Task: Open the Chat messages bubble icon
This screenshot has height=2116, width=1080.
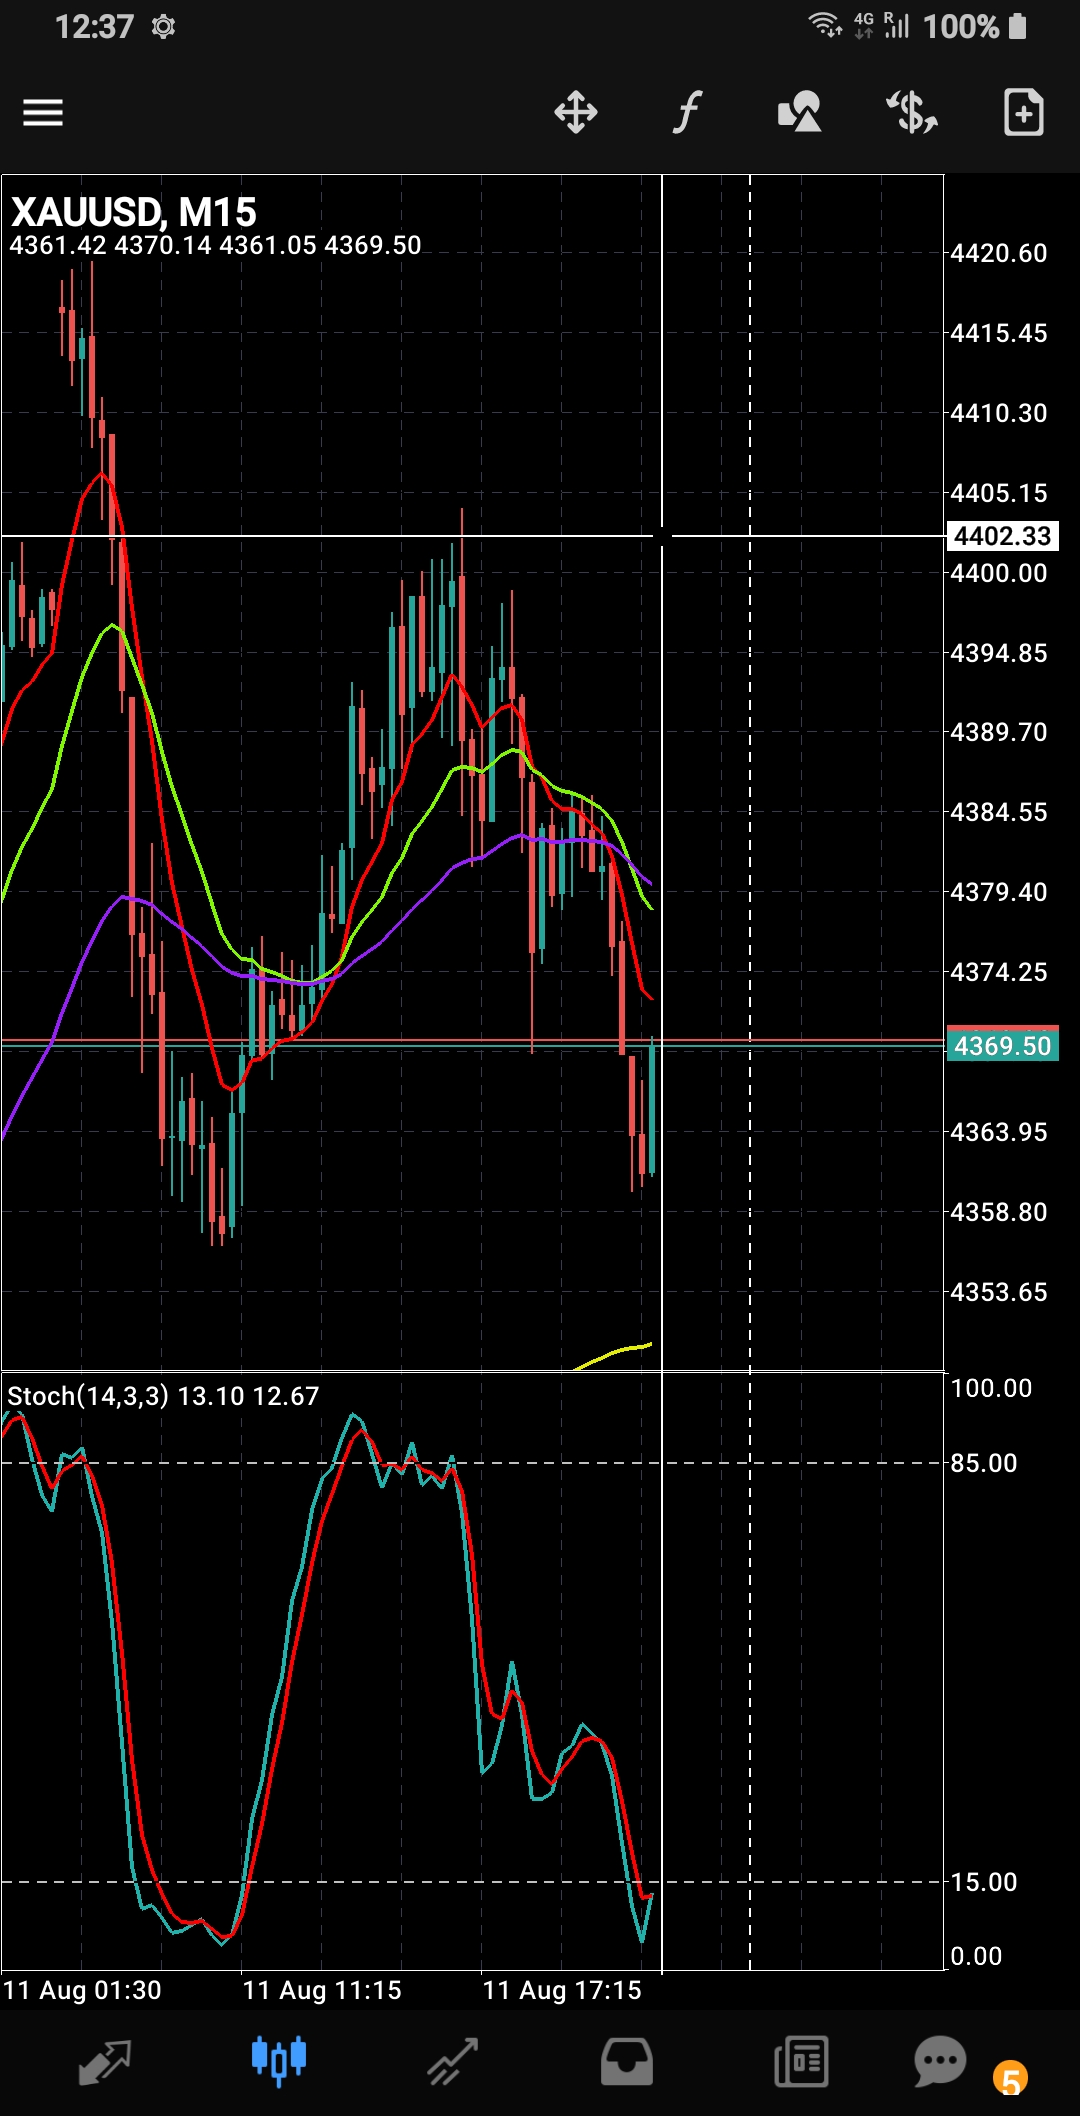Action: [x=940, y=2060]
